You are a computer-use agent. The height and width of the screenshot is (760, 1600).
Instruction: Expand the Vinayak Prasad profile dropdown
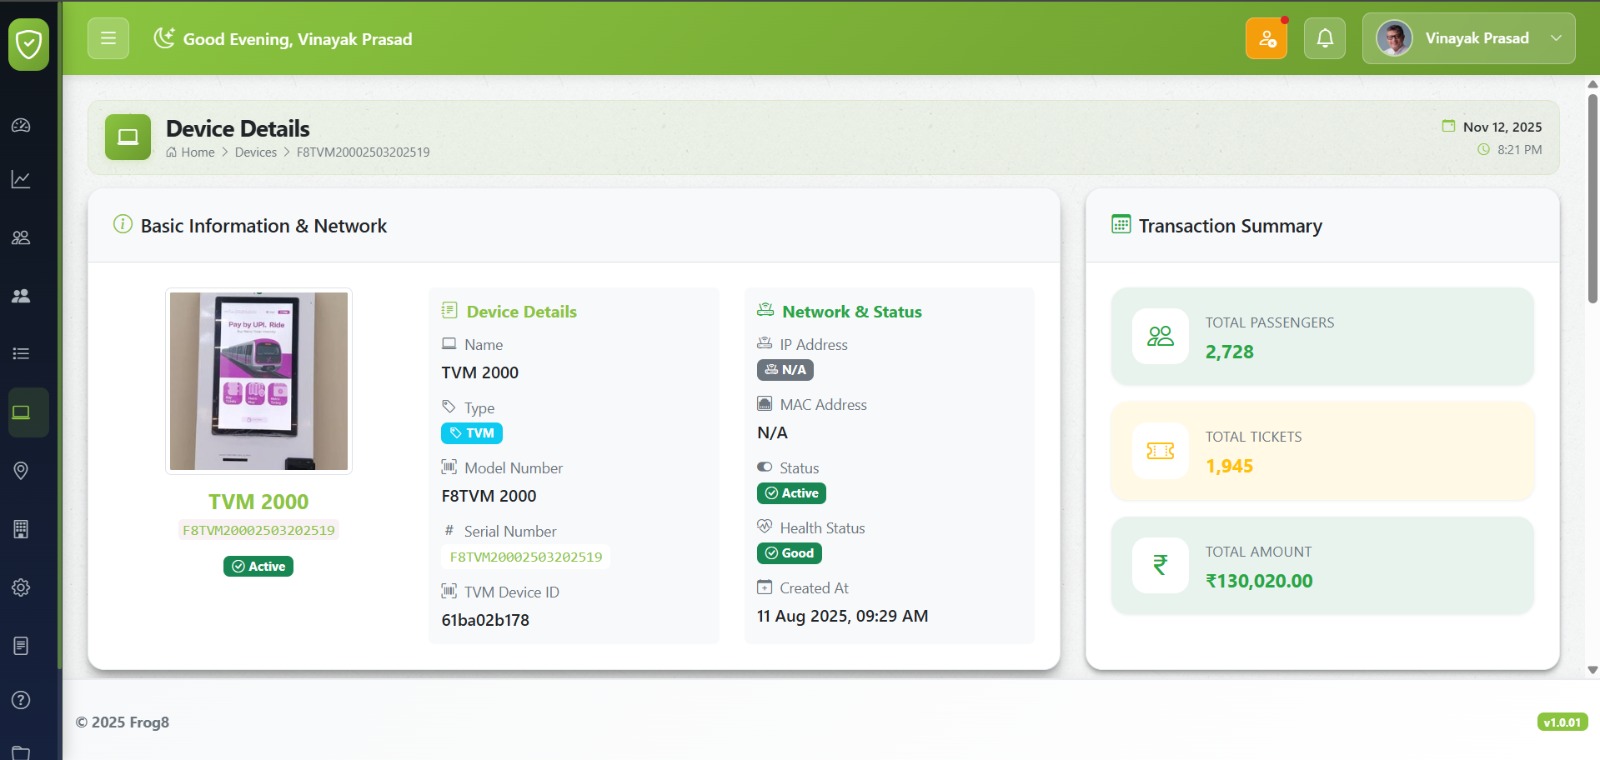[x=1467, y=39]
